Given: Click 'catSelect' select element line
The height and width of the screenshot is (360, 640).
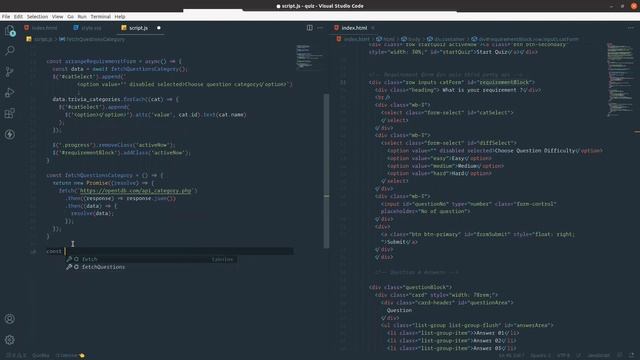Looking at the screenshot, I should [447, 113].
